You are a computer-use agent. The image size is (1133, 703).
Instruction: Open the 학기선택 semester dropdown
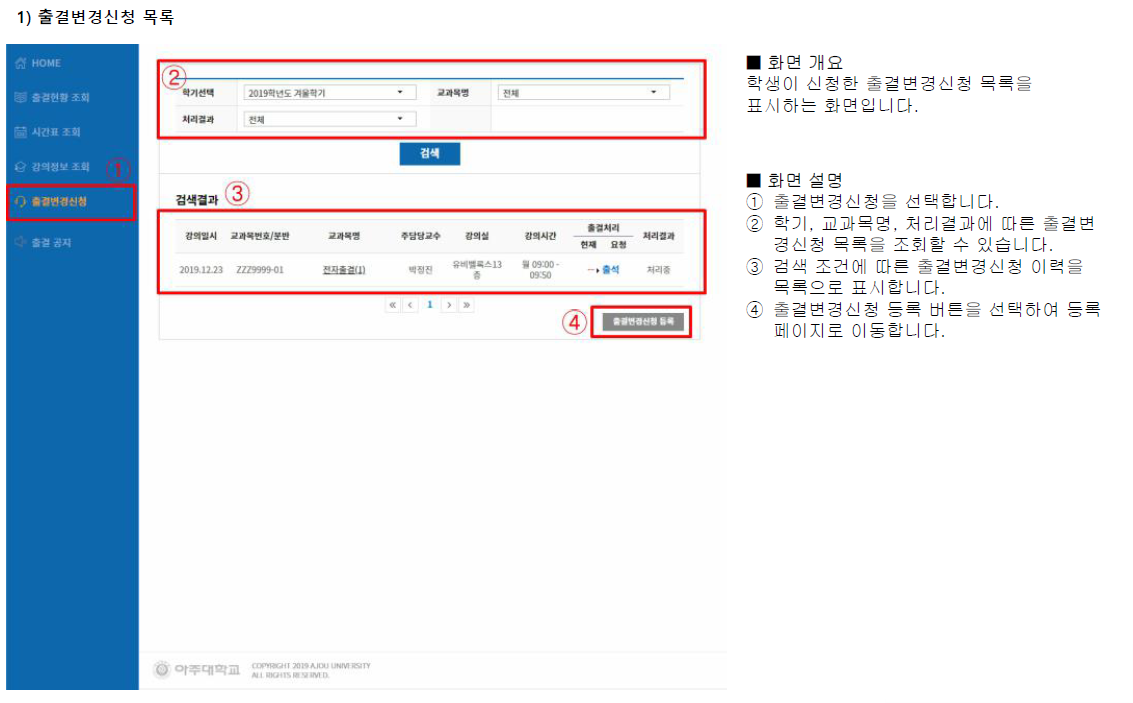[329, 93]
